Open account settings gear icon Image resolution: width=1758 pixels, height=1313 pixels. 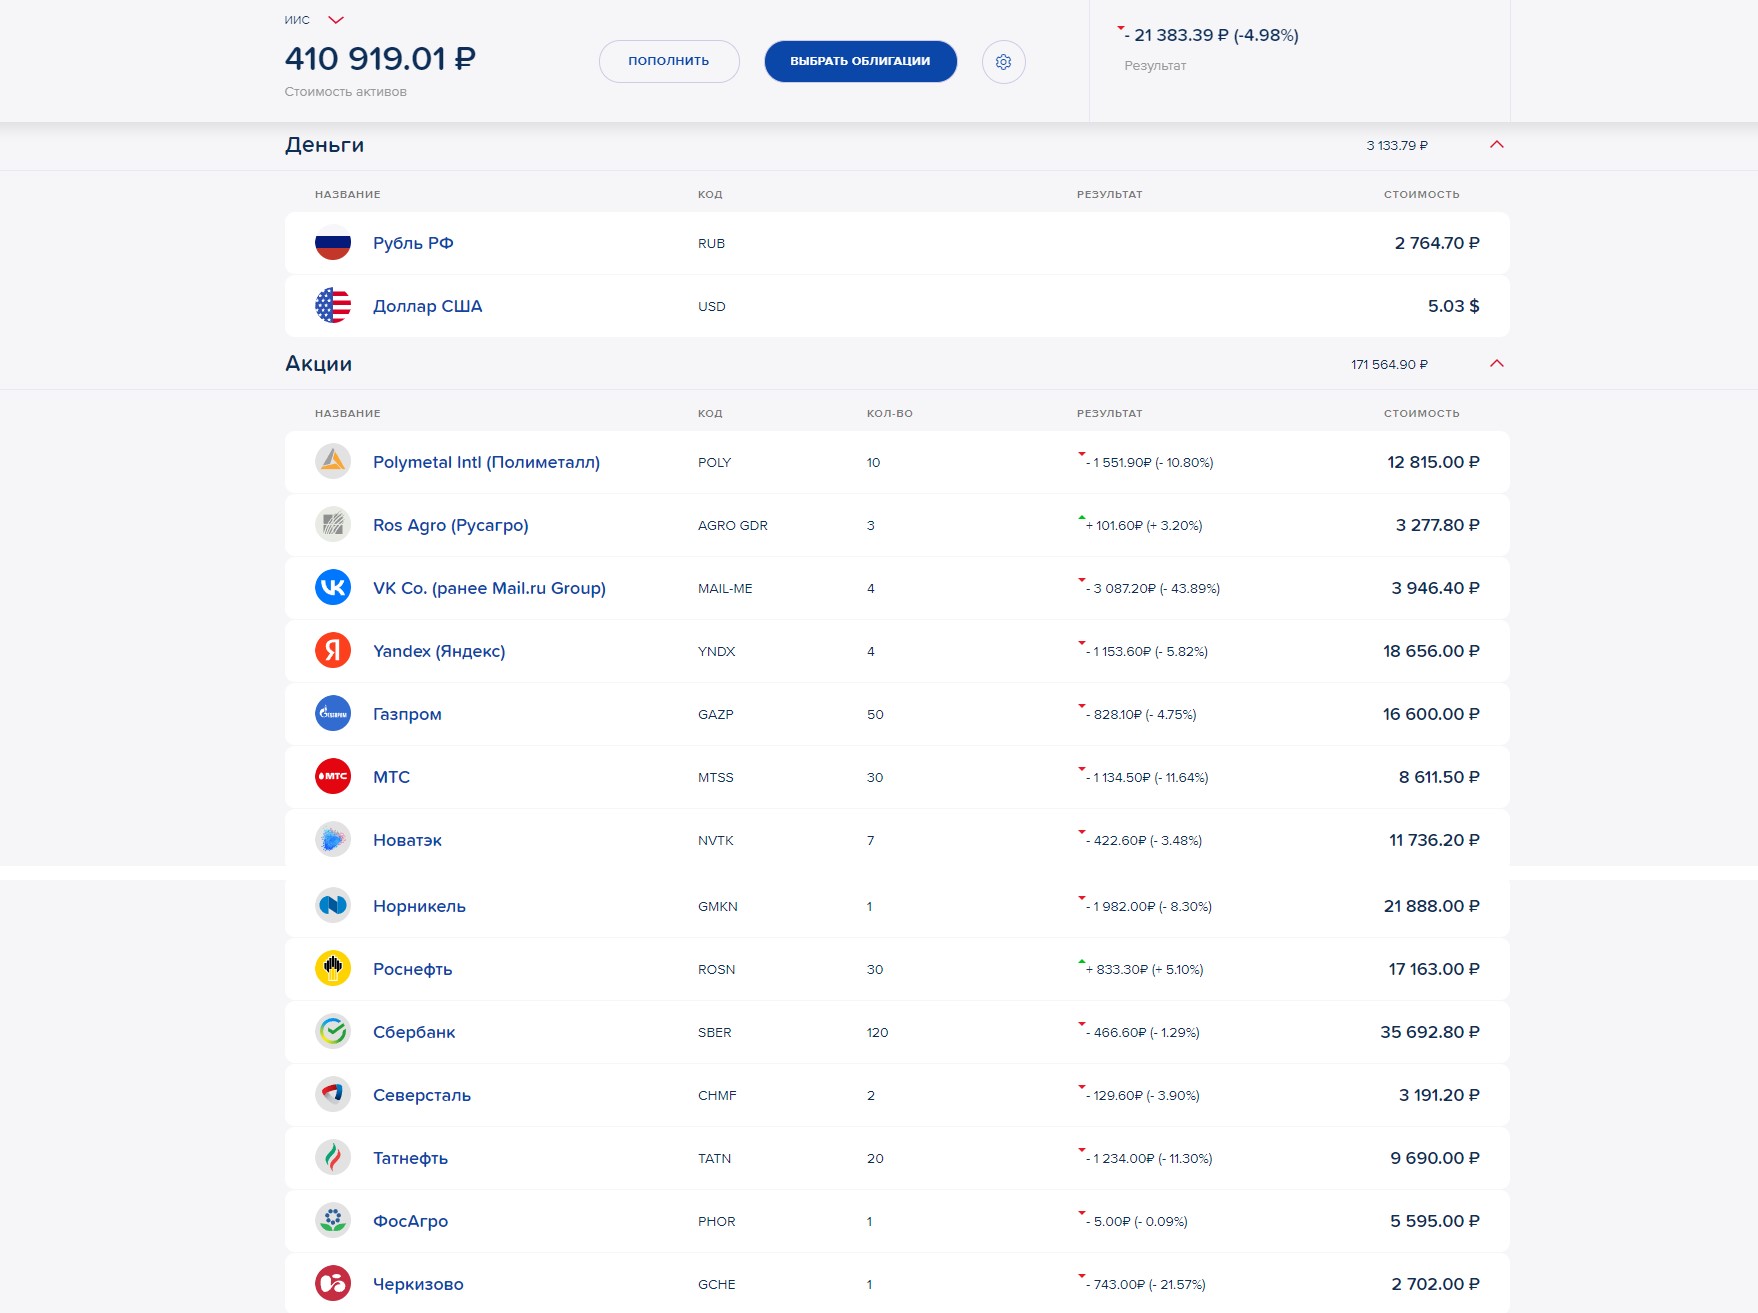(1004, 62)
